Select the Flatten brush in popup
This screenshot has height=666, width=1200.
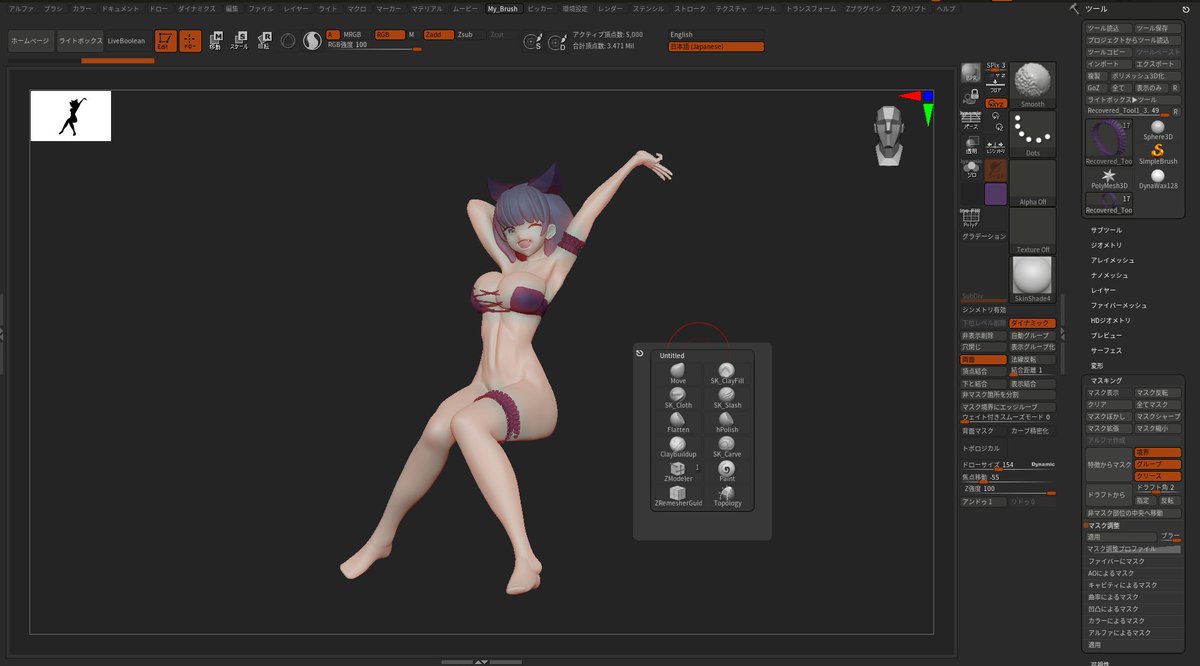pos(678,422)
